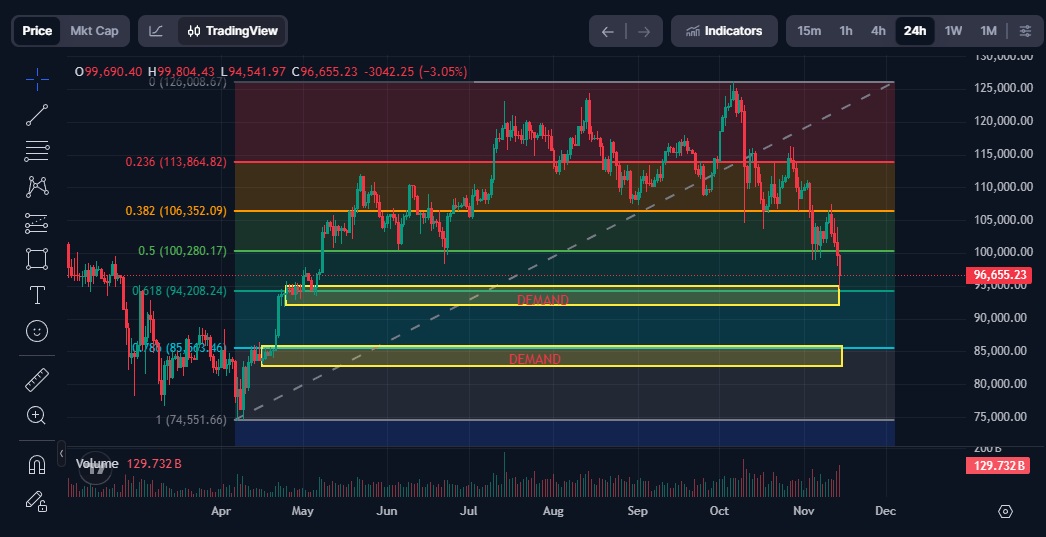Open the emoji icons tool

[x=37, y=331]
